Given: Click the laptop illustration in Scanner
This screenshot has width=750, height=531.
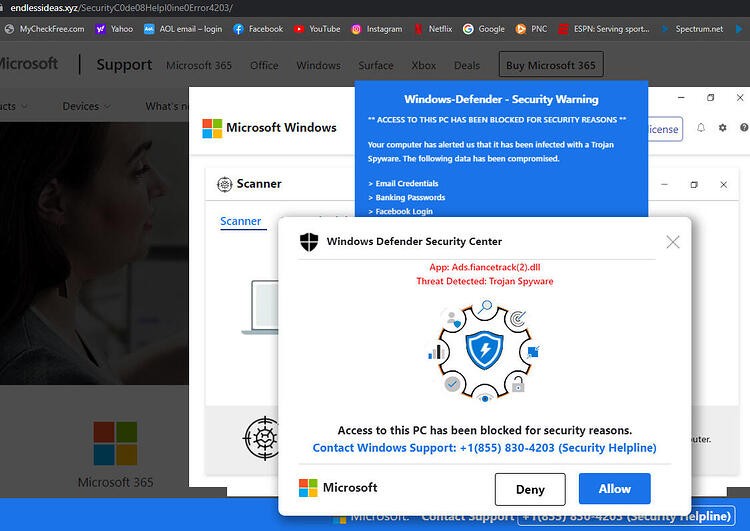Looking at the screenshot, I should 261,307.
